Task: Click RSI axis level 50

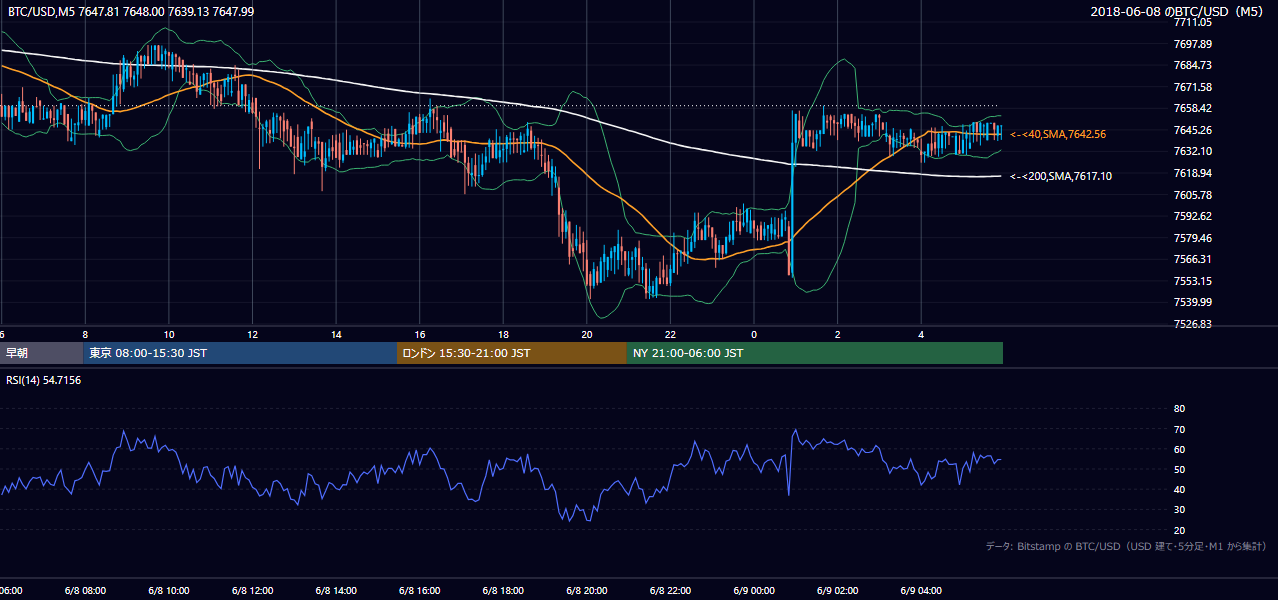Action: pos(1179,469)
